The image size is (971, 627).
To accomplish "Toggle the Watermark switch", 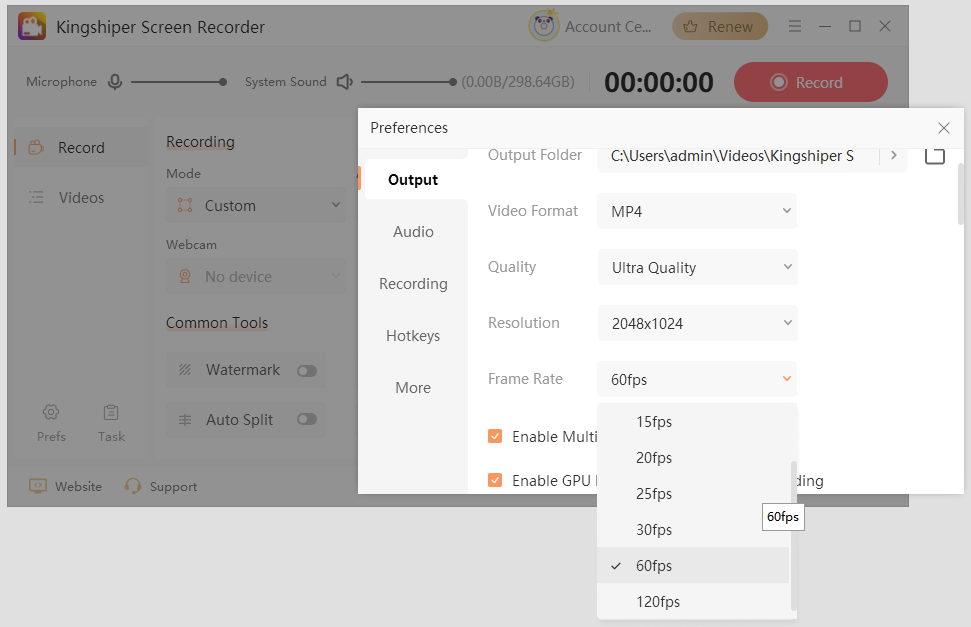I will pyautogui.click(x=307, y=370).
